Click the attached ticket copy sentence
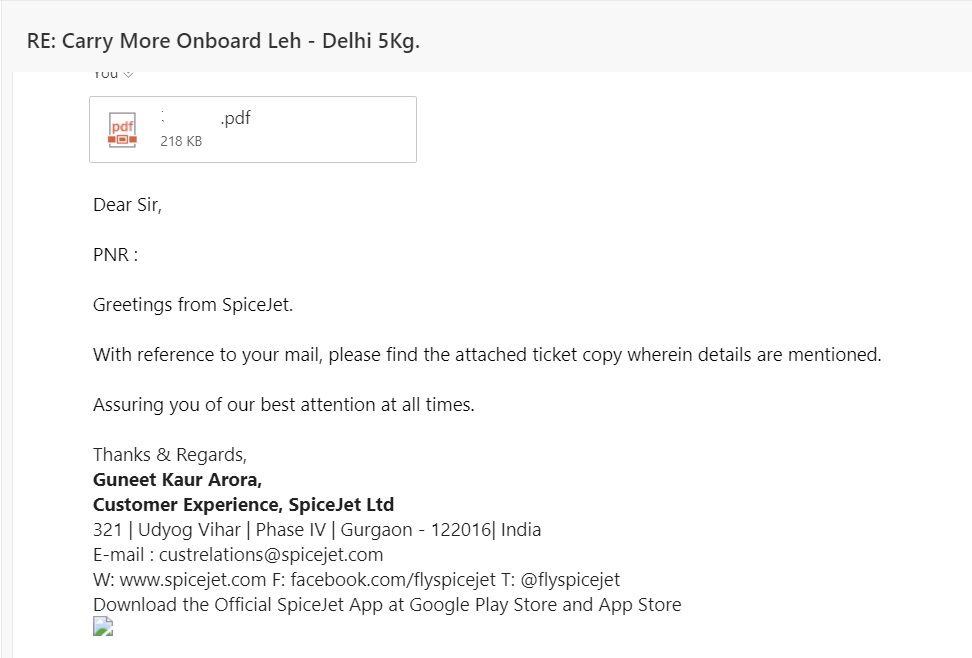 pyautogui.click(x=487, y=355)
